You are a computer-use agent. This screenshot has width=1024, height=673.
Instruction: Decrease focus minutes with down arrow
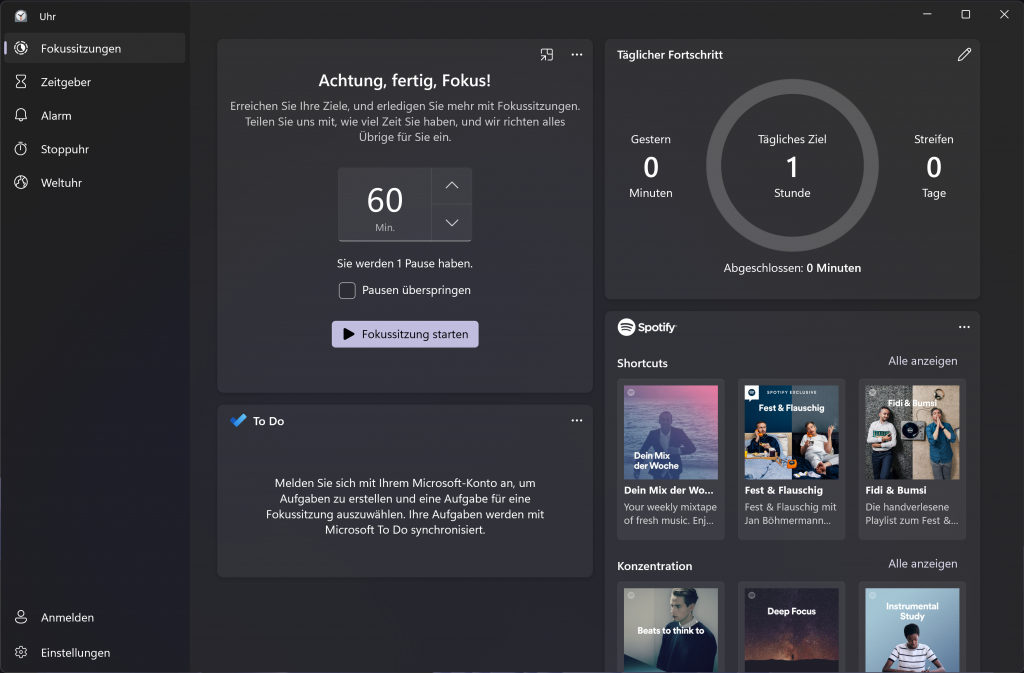click(x=451, y=223)
